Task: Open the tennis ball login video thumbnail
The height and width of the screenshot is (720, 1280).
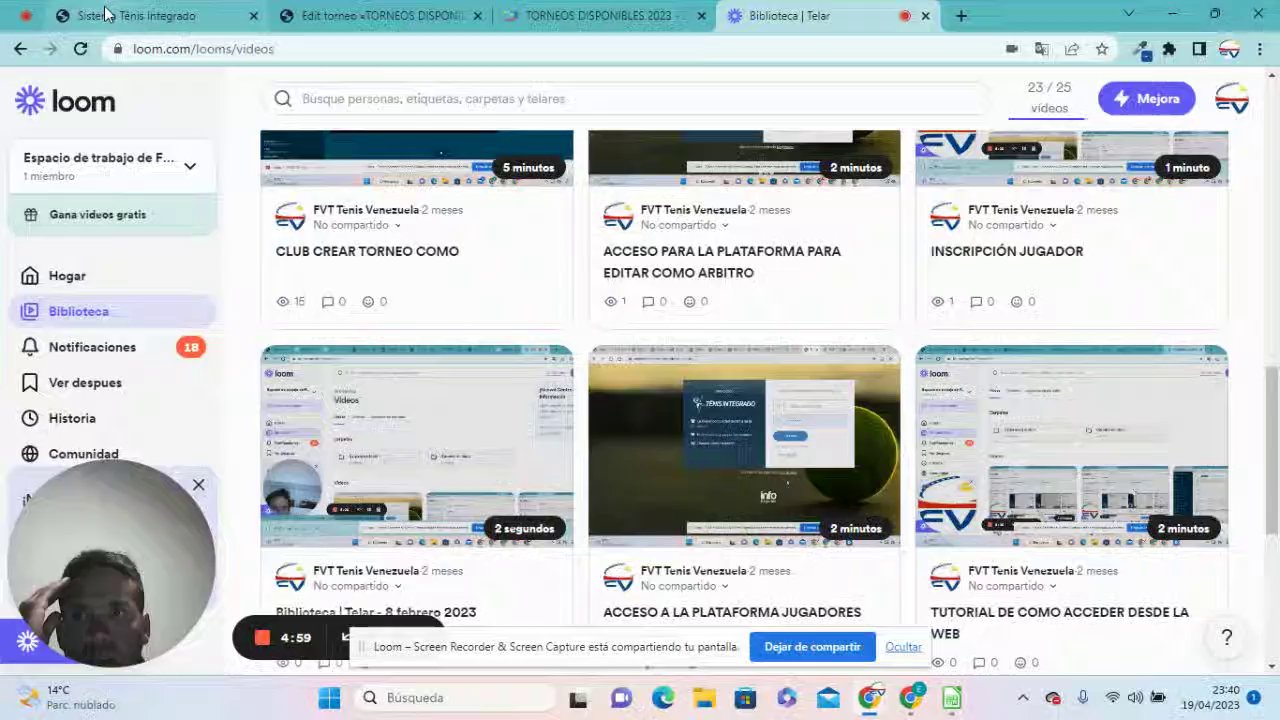Action: click(x=744, y=447)
